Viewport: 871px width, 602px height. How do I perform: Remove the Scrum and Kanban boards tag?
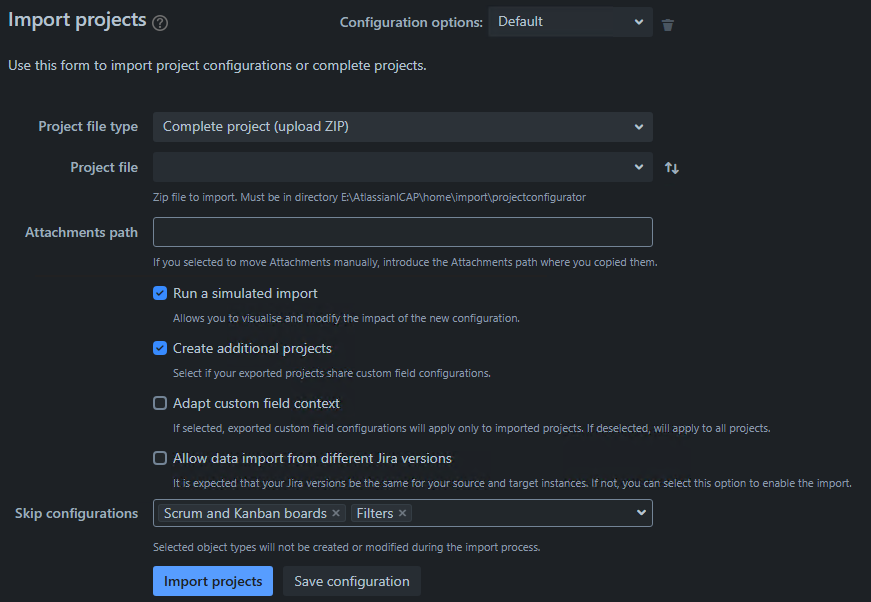(336, 513)
